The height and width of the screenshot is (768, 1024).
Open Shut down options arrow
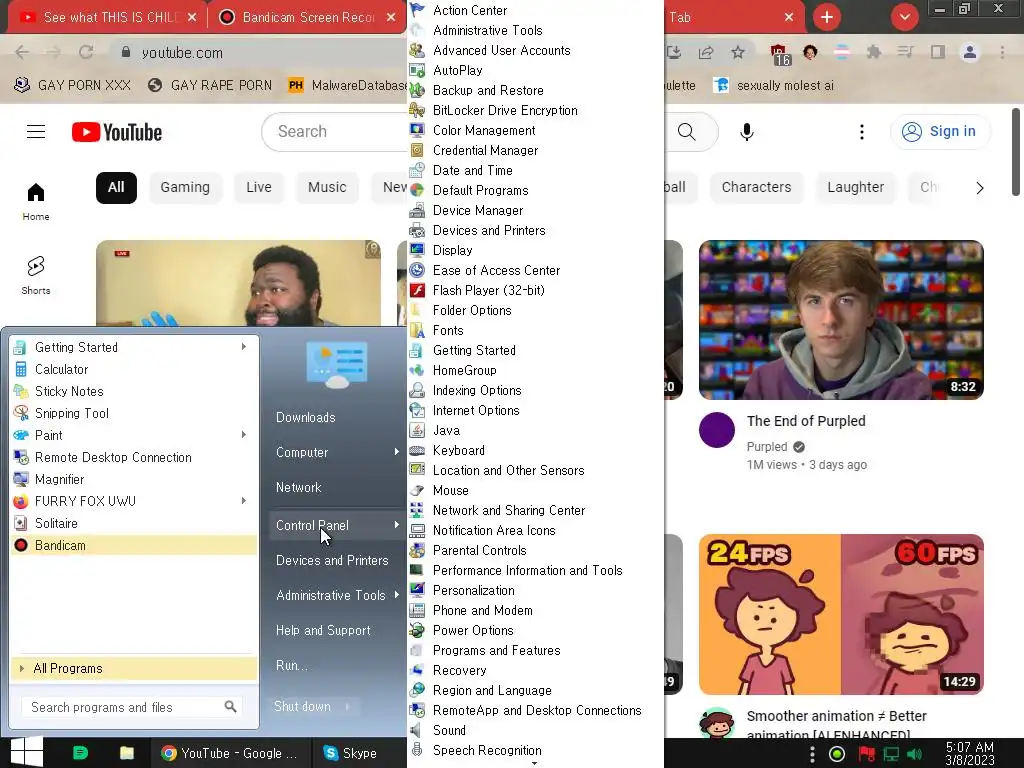pyautogui.click(x=347, y=707)
